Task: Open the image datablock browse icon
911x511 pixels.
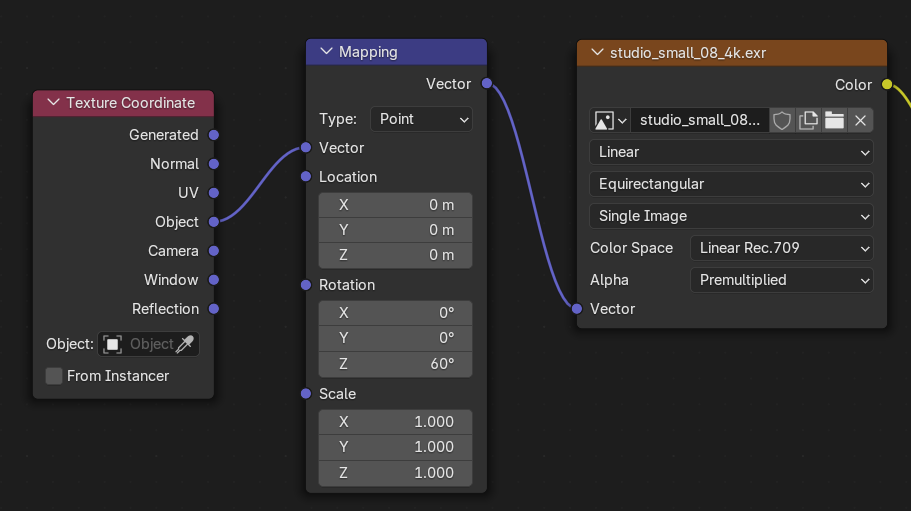Action: [610, 121]
